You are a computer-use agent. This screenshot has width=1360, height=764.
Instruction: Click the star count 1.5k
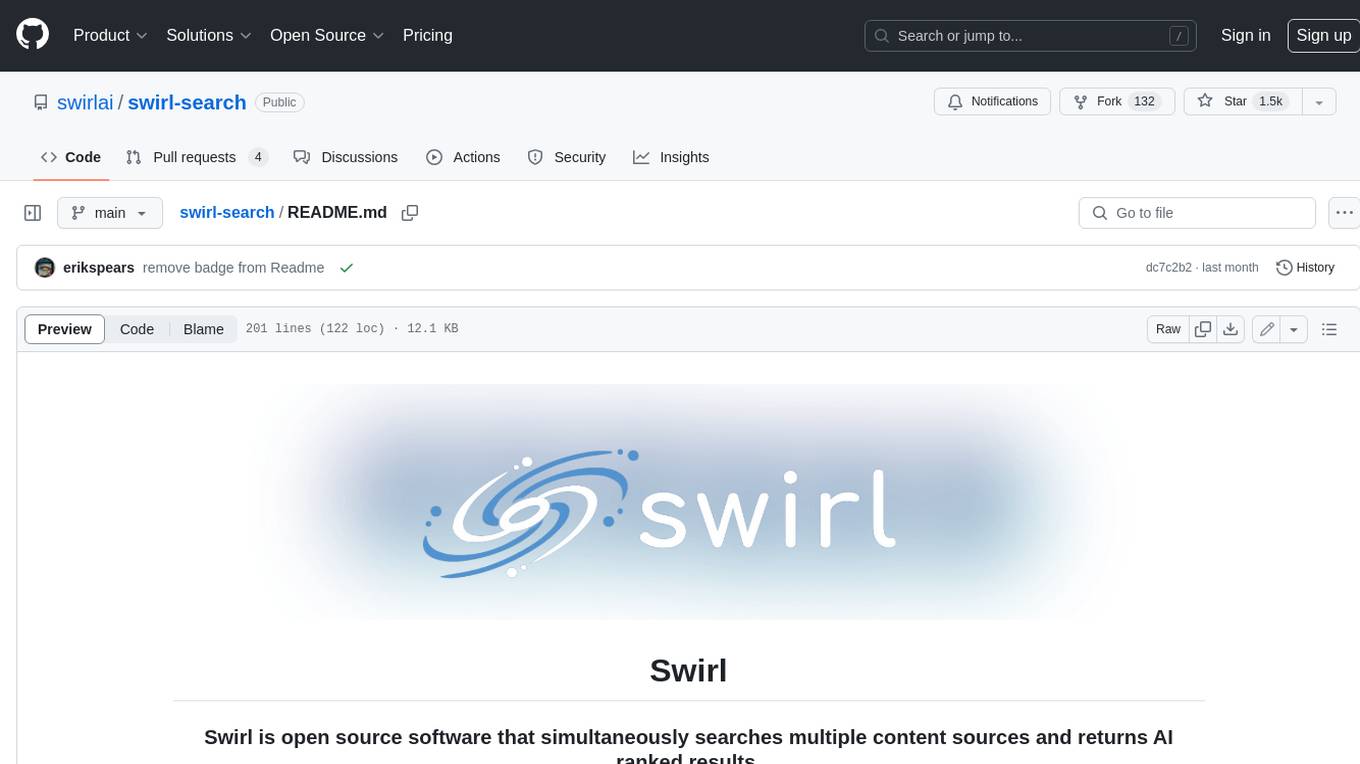1270,102
